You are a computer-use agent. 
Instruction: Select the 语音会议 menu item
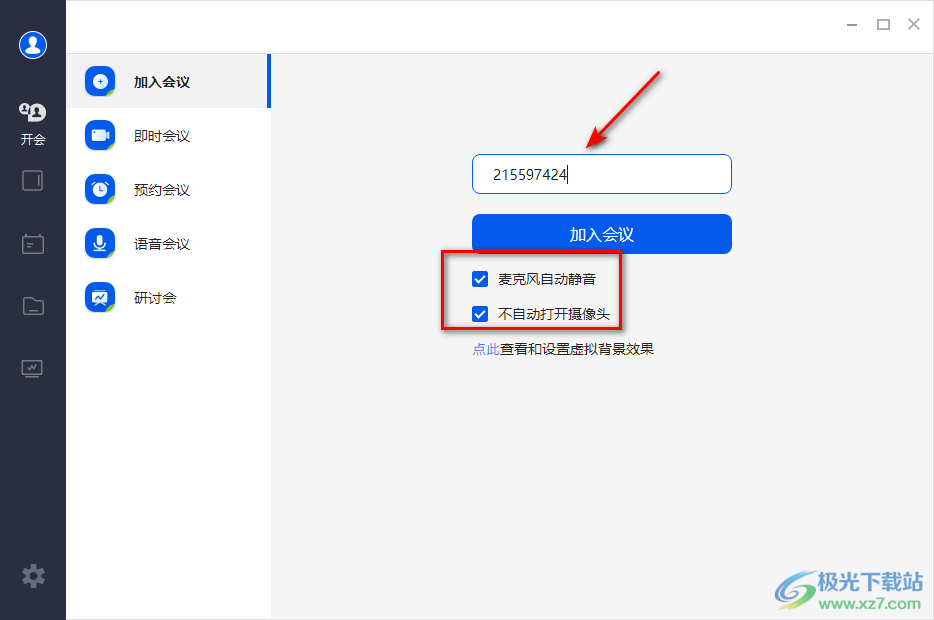[x=168, y=244]
